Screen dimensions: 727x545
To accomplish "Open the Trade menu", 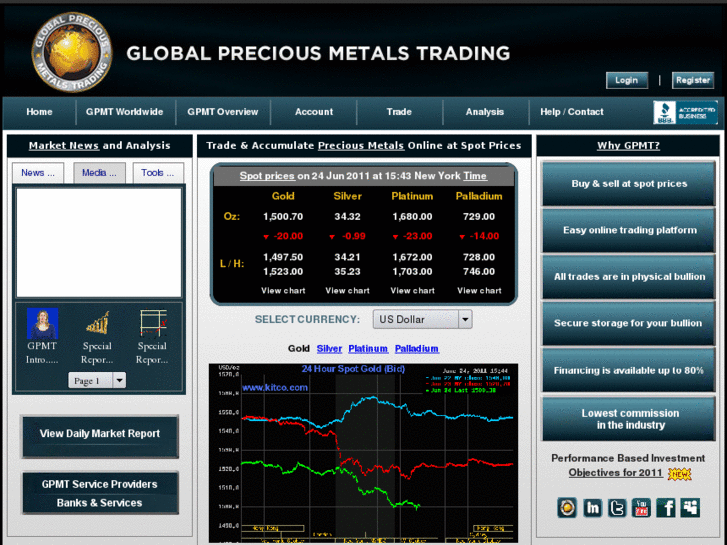I will (x=399, y=112).
